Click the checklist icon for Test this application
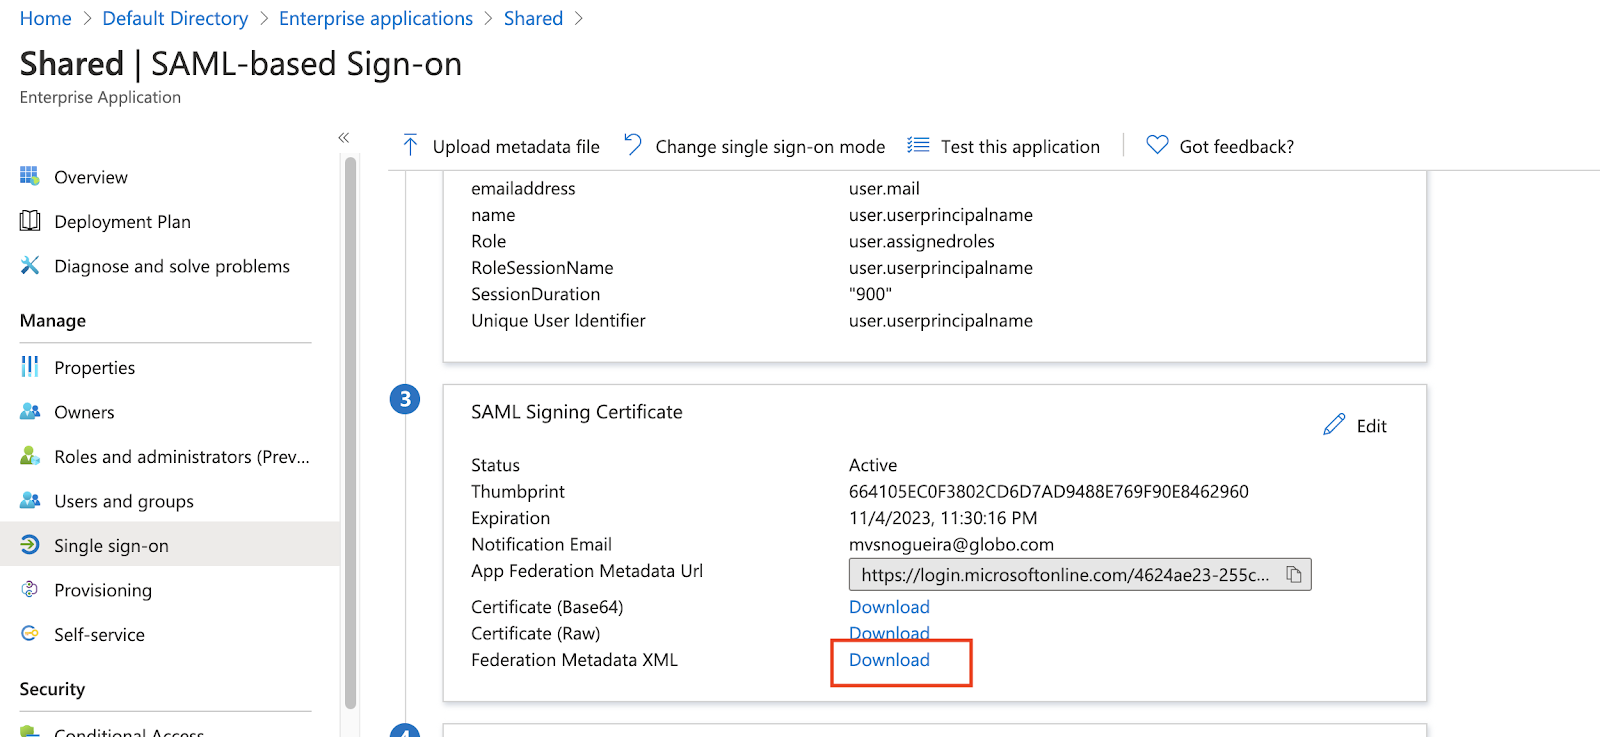This screenshot has width=1600, height=737. click(918, 146)
